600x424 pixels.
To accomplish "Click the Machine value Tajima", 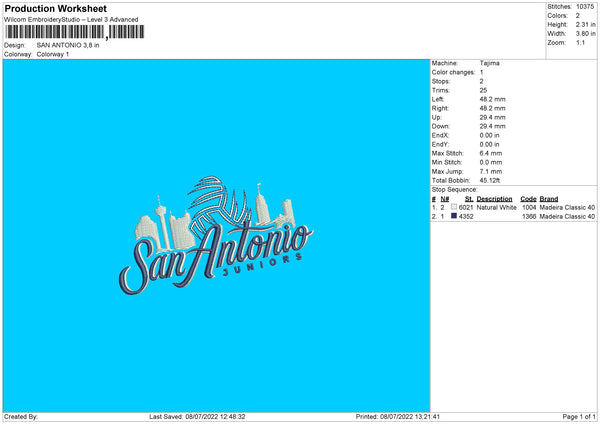I will click(491, 63).
